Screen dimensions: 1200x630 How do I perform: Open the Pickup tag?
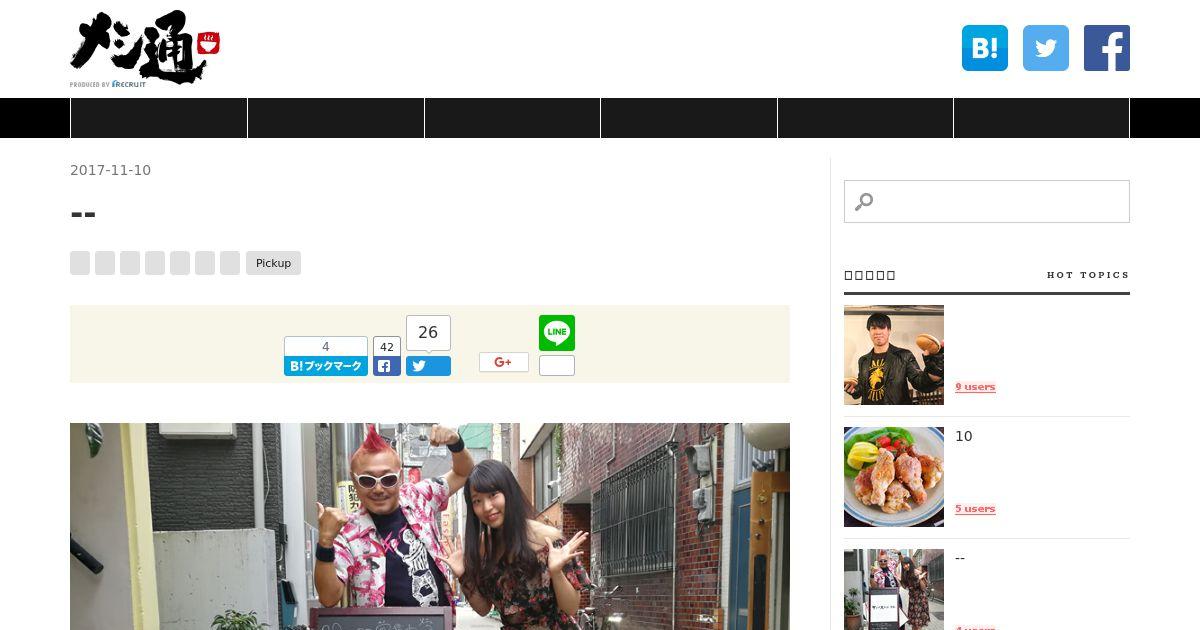[273, 263]
